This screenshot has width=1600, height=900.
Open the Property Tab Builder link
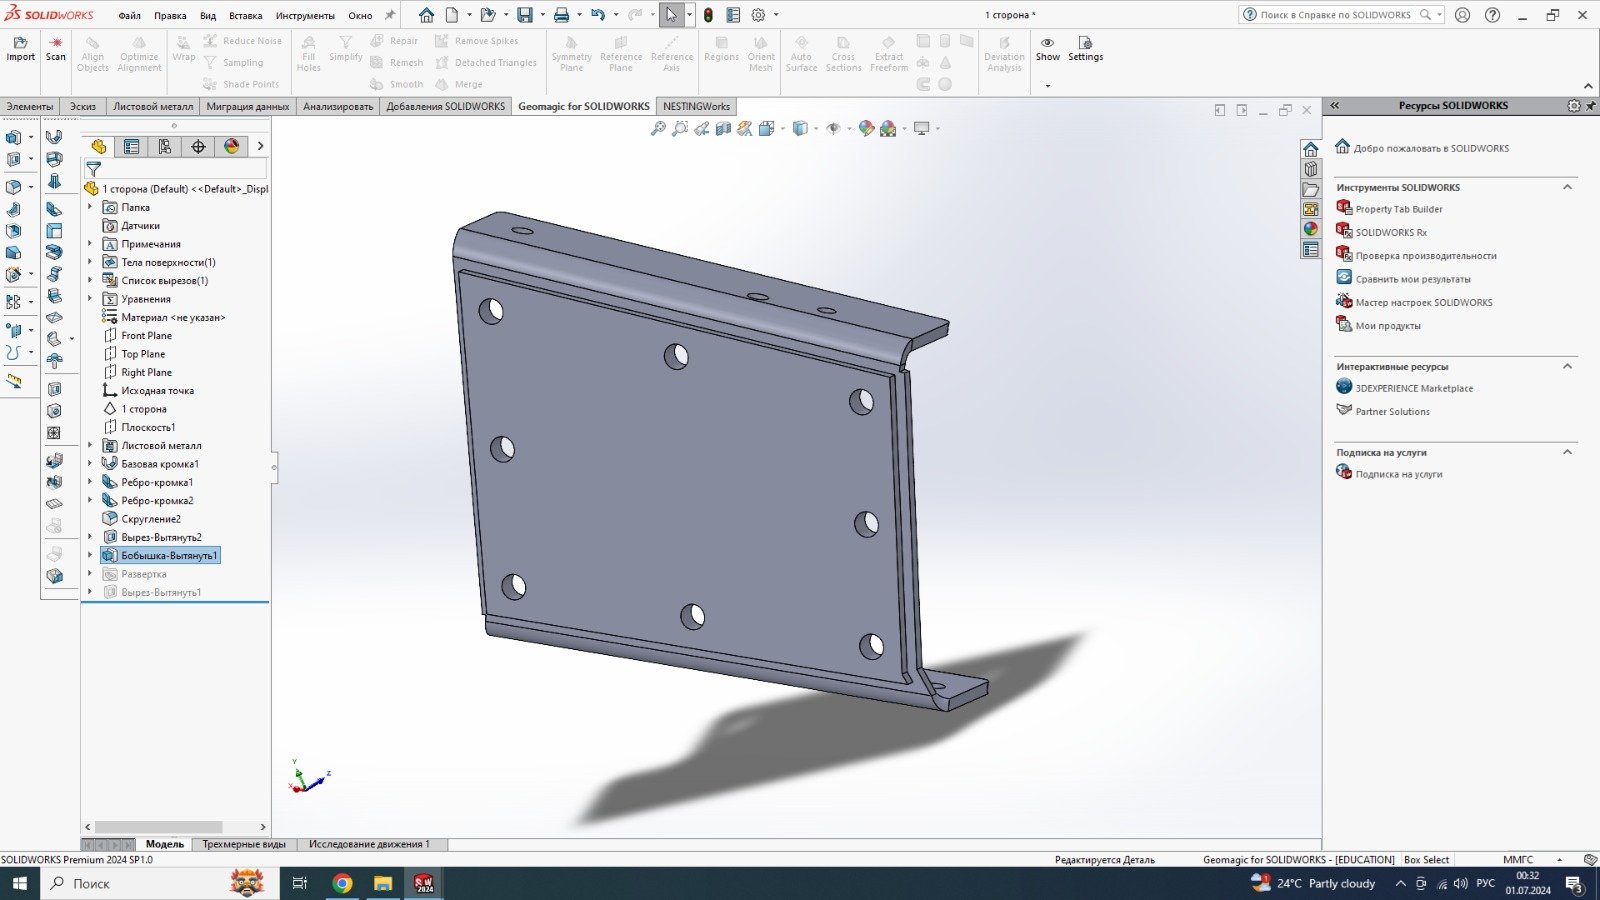[1398, 209]
